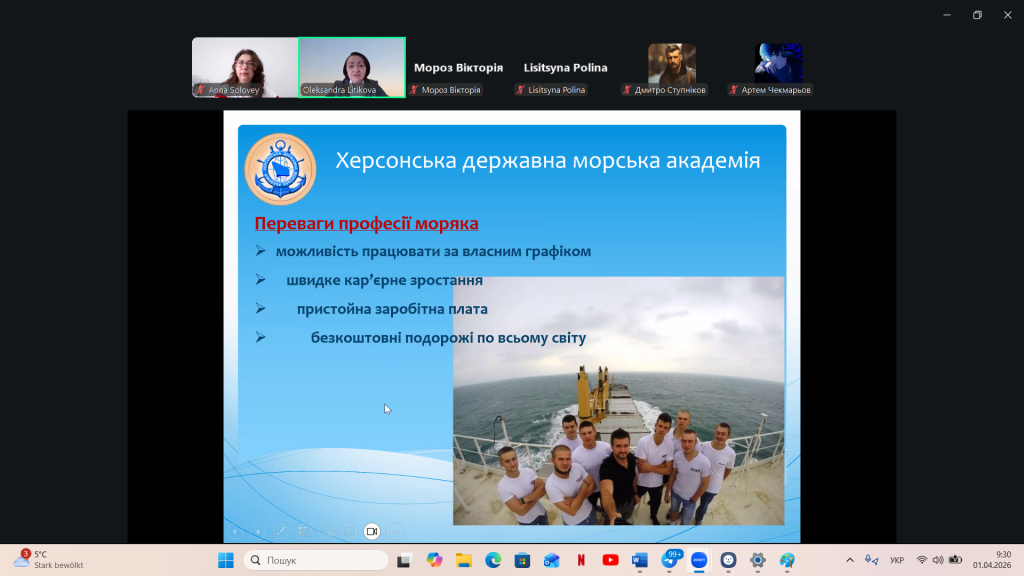Viewport: 1024px width, 576px height.
Task: Expand hidden system tray icons chevron
Action: click(x=850, y=560)
